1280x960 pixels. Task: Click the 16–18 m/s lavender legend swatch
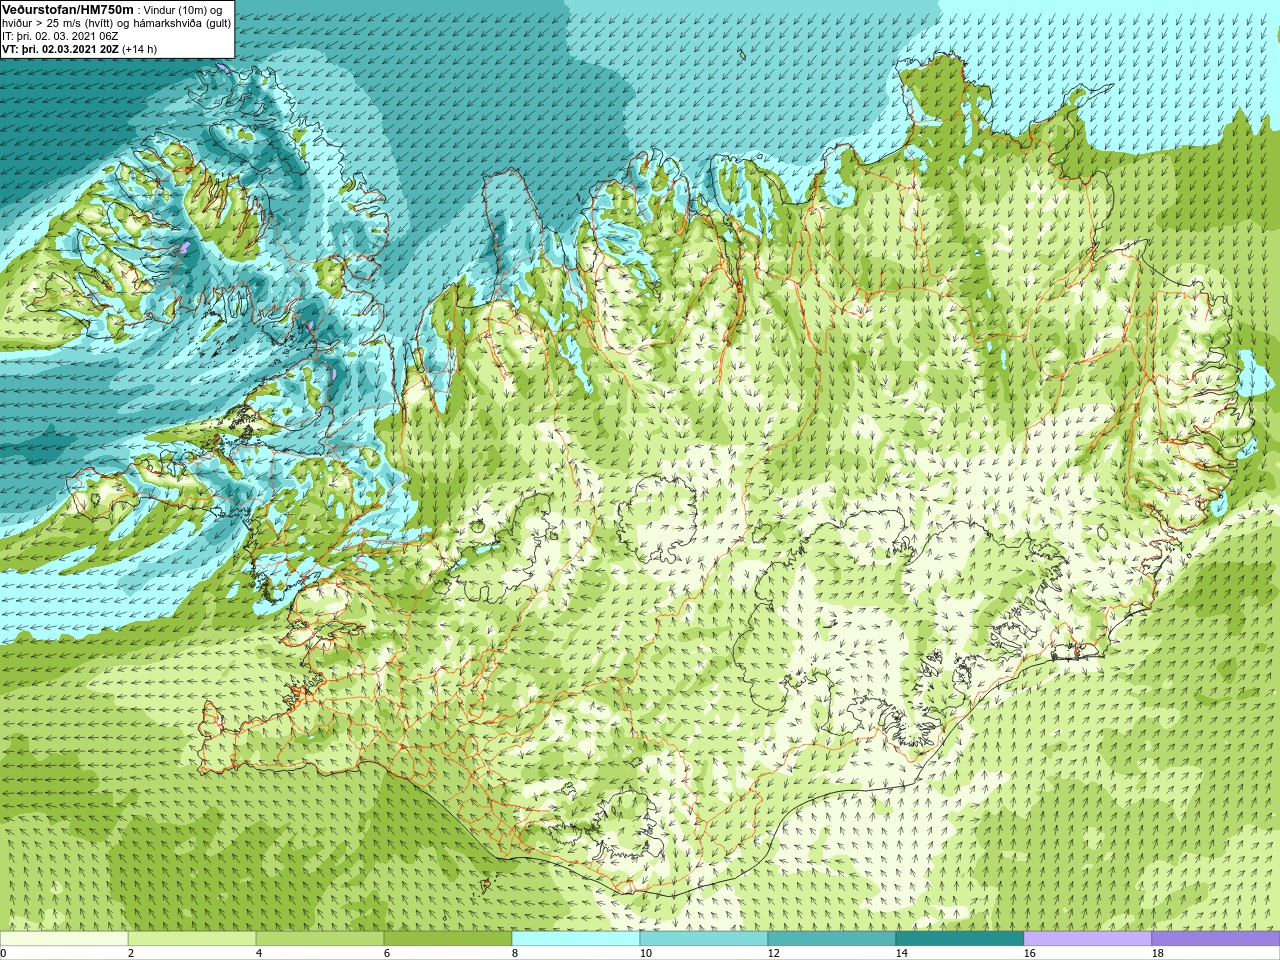click(1088, 939)
